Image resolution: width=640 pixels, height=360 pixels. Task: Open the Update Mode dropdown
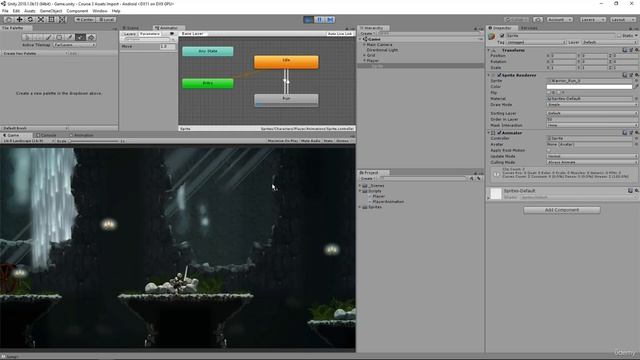tap(592, 156)
